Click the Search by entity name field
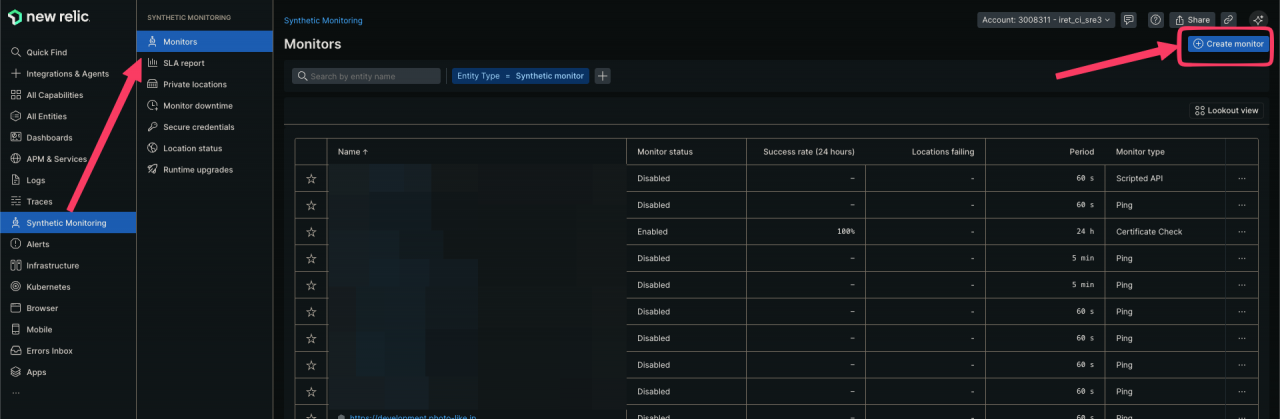The image size is (1280, 419). coord(367,76)
